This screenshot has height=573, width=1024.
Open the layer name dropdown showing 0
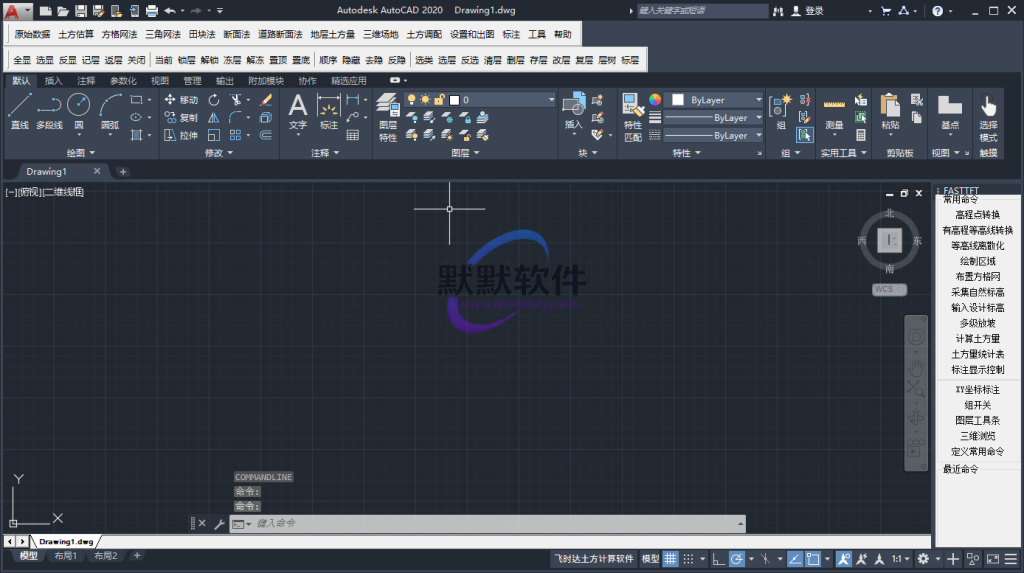[x=505, y=100]
